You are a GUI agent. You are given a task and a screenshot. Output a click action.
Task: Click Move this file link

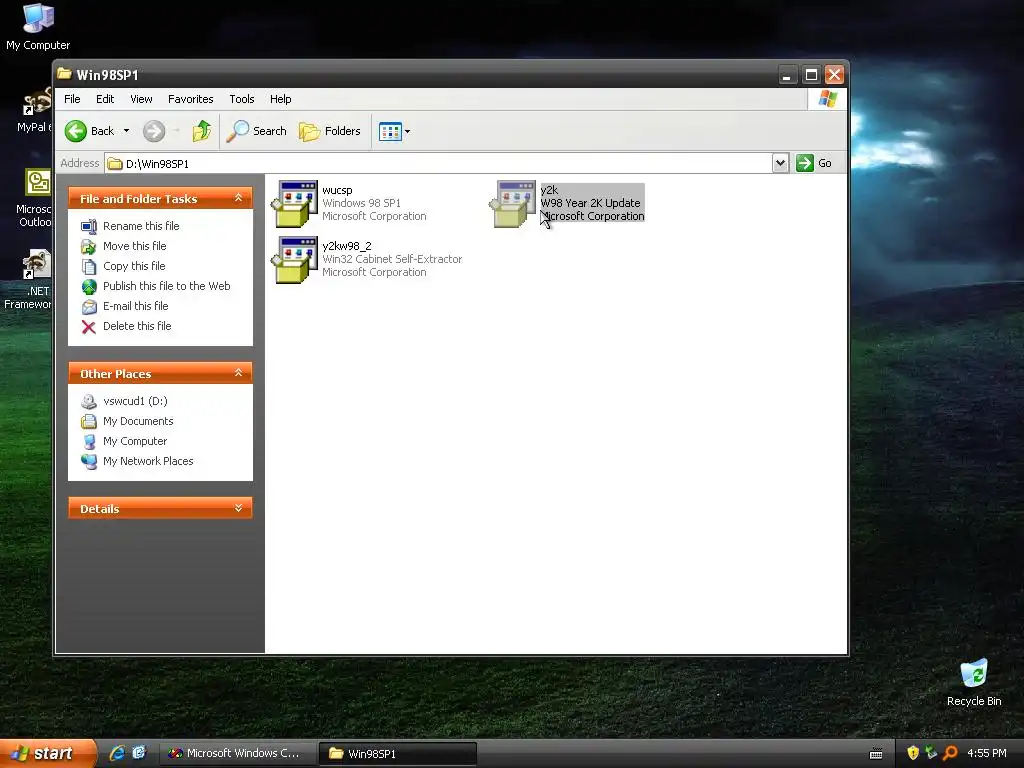click(135, 246)
